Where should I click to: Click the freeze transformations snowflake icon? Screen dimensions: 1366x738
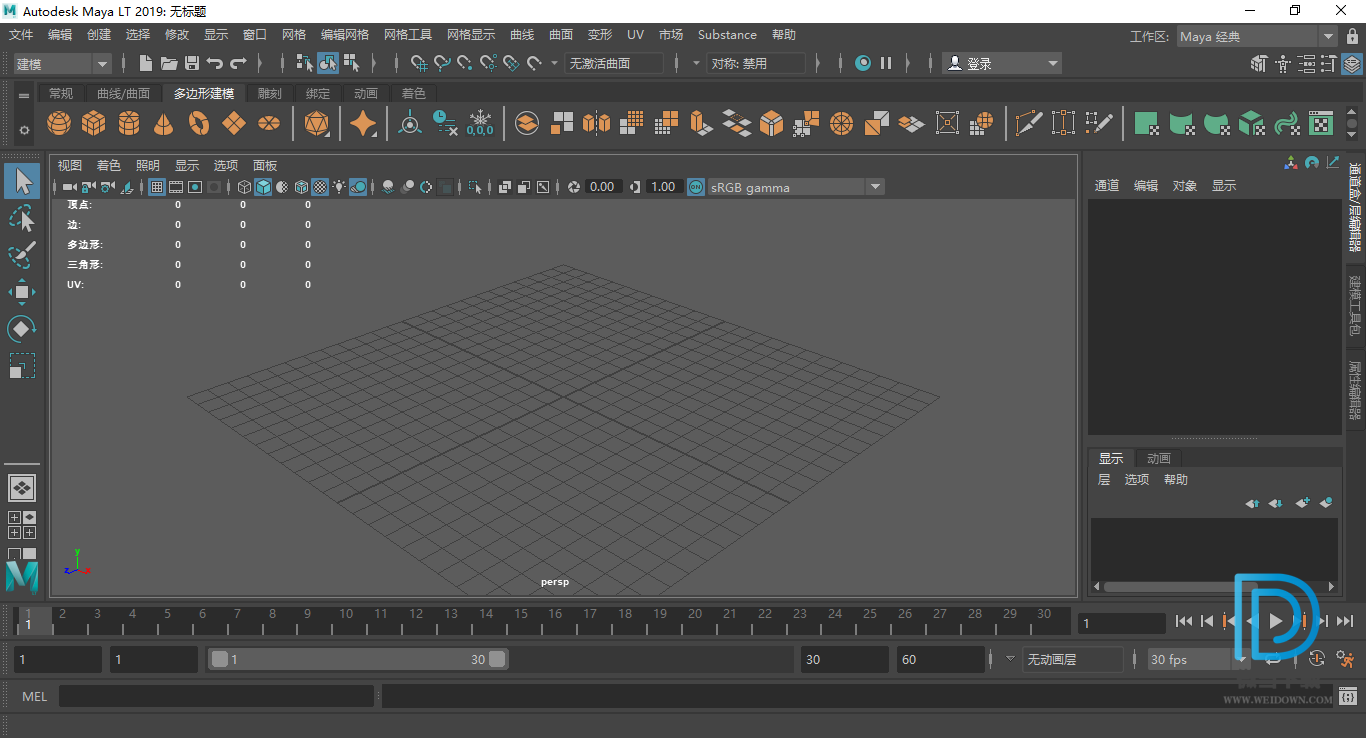480,123
